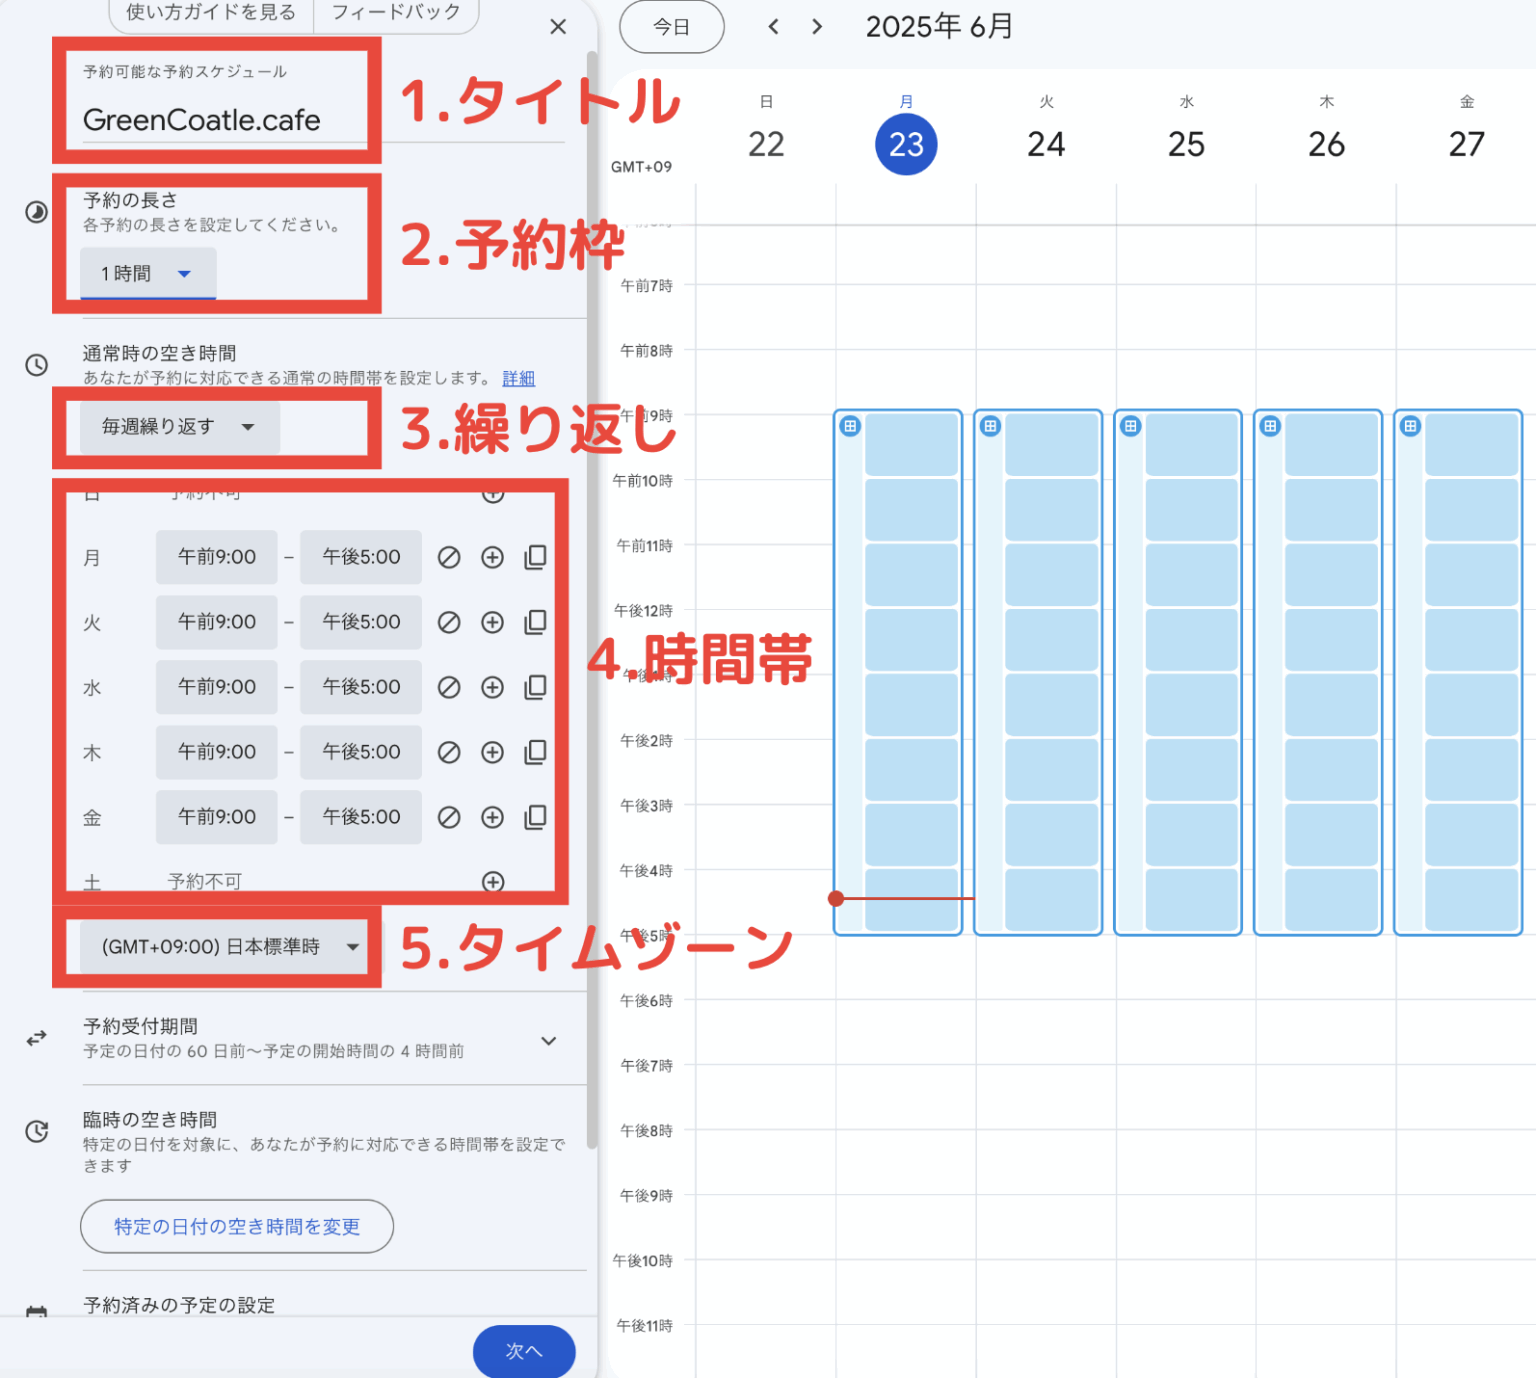Image resolution: width=1536 pixels, height=1378 pixels.
Task: Open the 毎週繰り返す repeat dropdown
Action: tap(178, 427)
